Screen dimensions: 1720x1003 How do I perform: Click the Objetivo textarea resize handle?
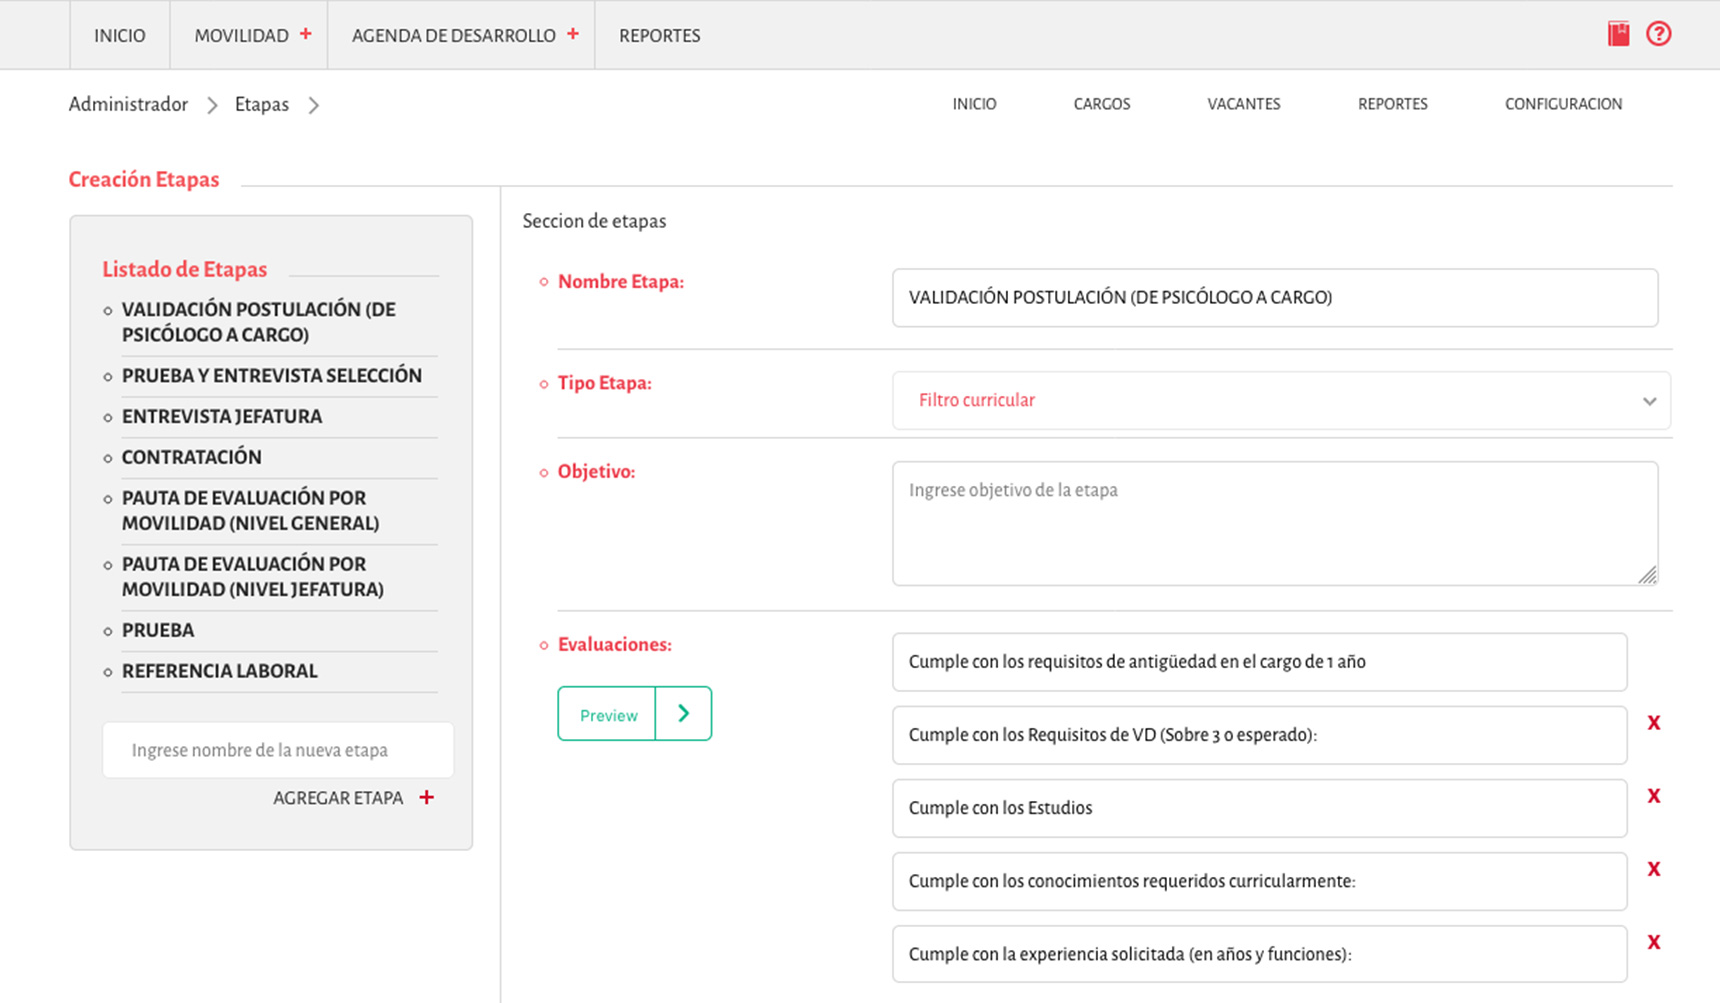1647,574
